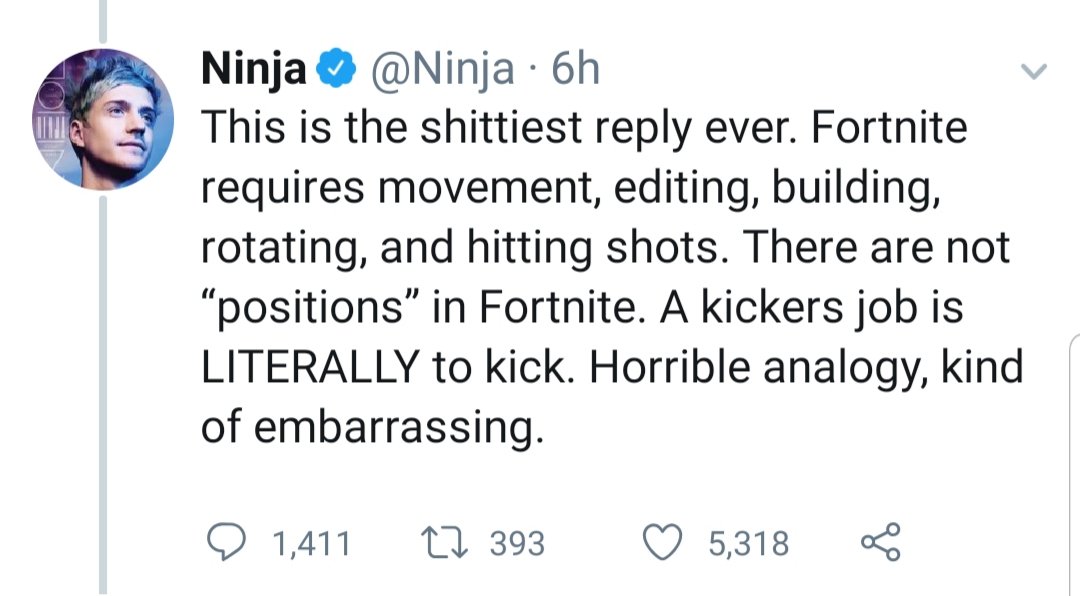Like the tweet with heart icon
The width and height of the screenshot is (1080, 596).
click(x=663, y=542)
